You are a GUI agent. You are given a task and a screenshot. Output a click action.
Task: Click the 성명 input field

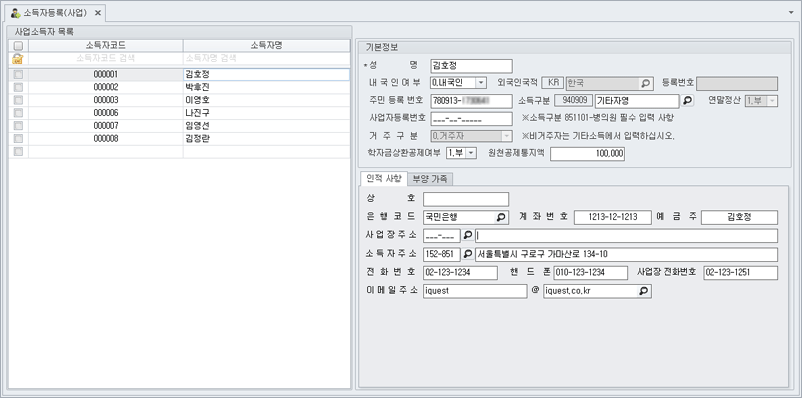pyautogui.click(x=471, y=66)
